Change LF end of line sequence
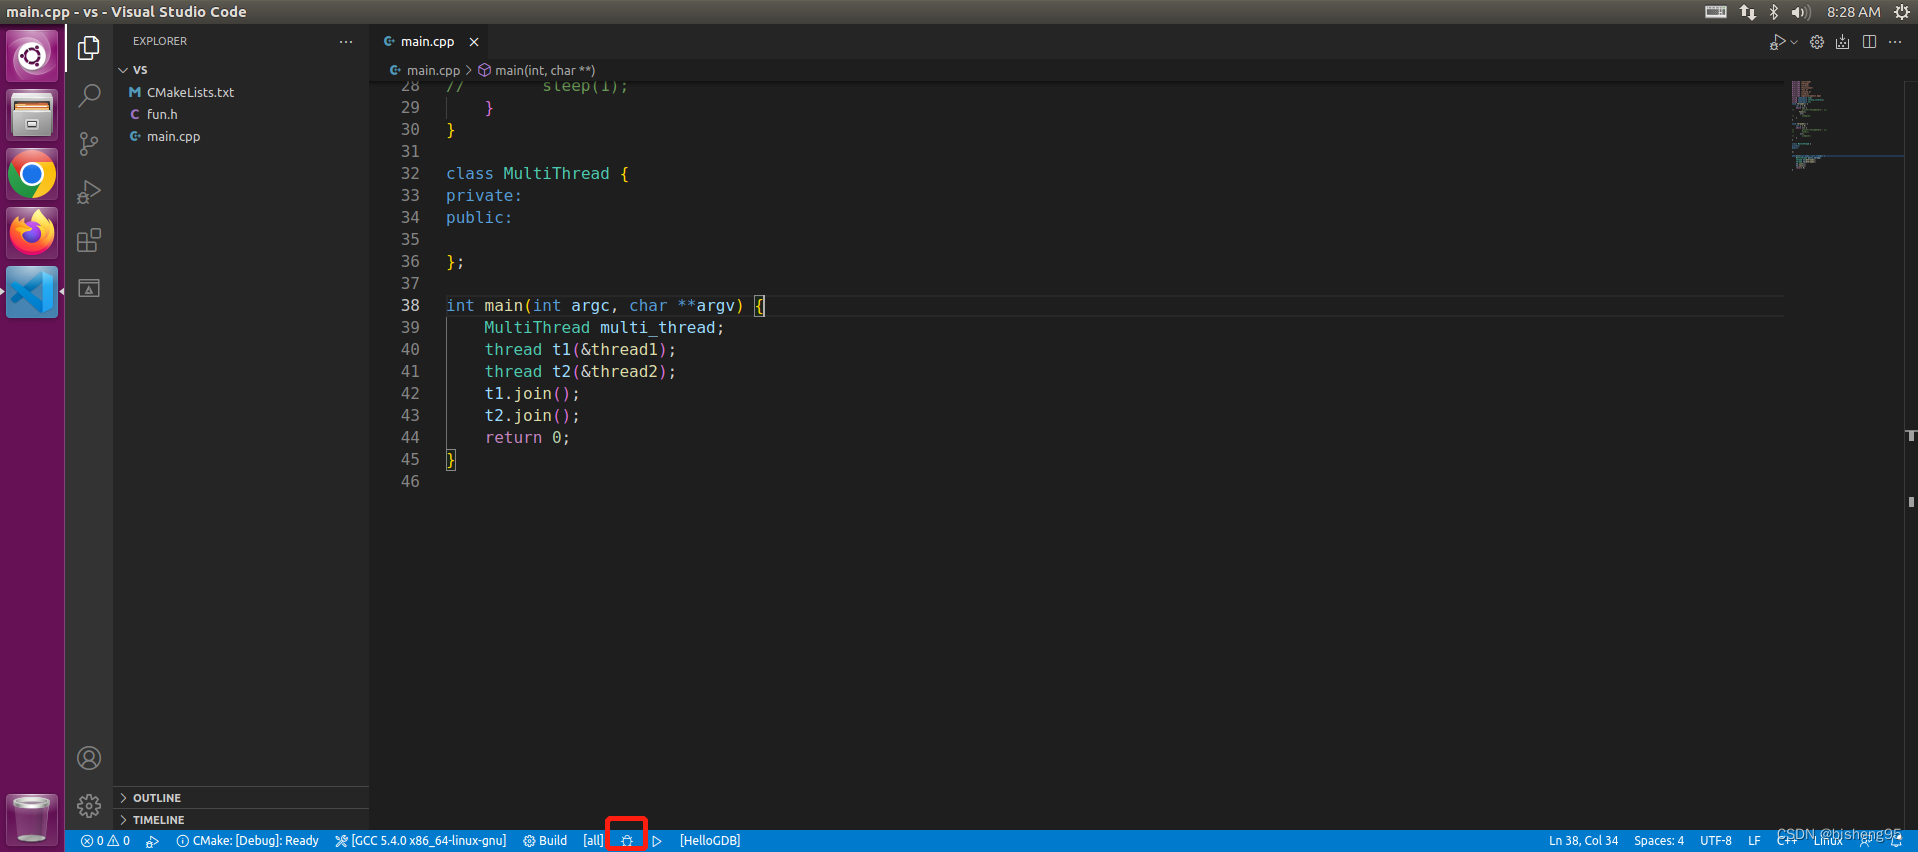This screenshot has width=1918, height=852. pos(1753,841)
